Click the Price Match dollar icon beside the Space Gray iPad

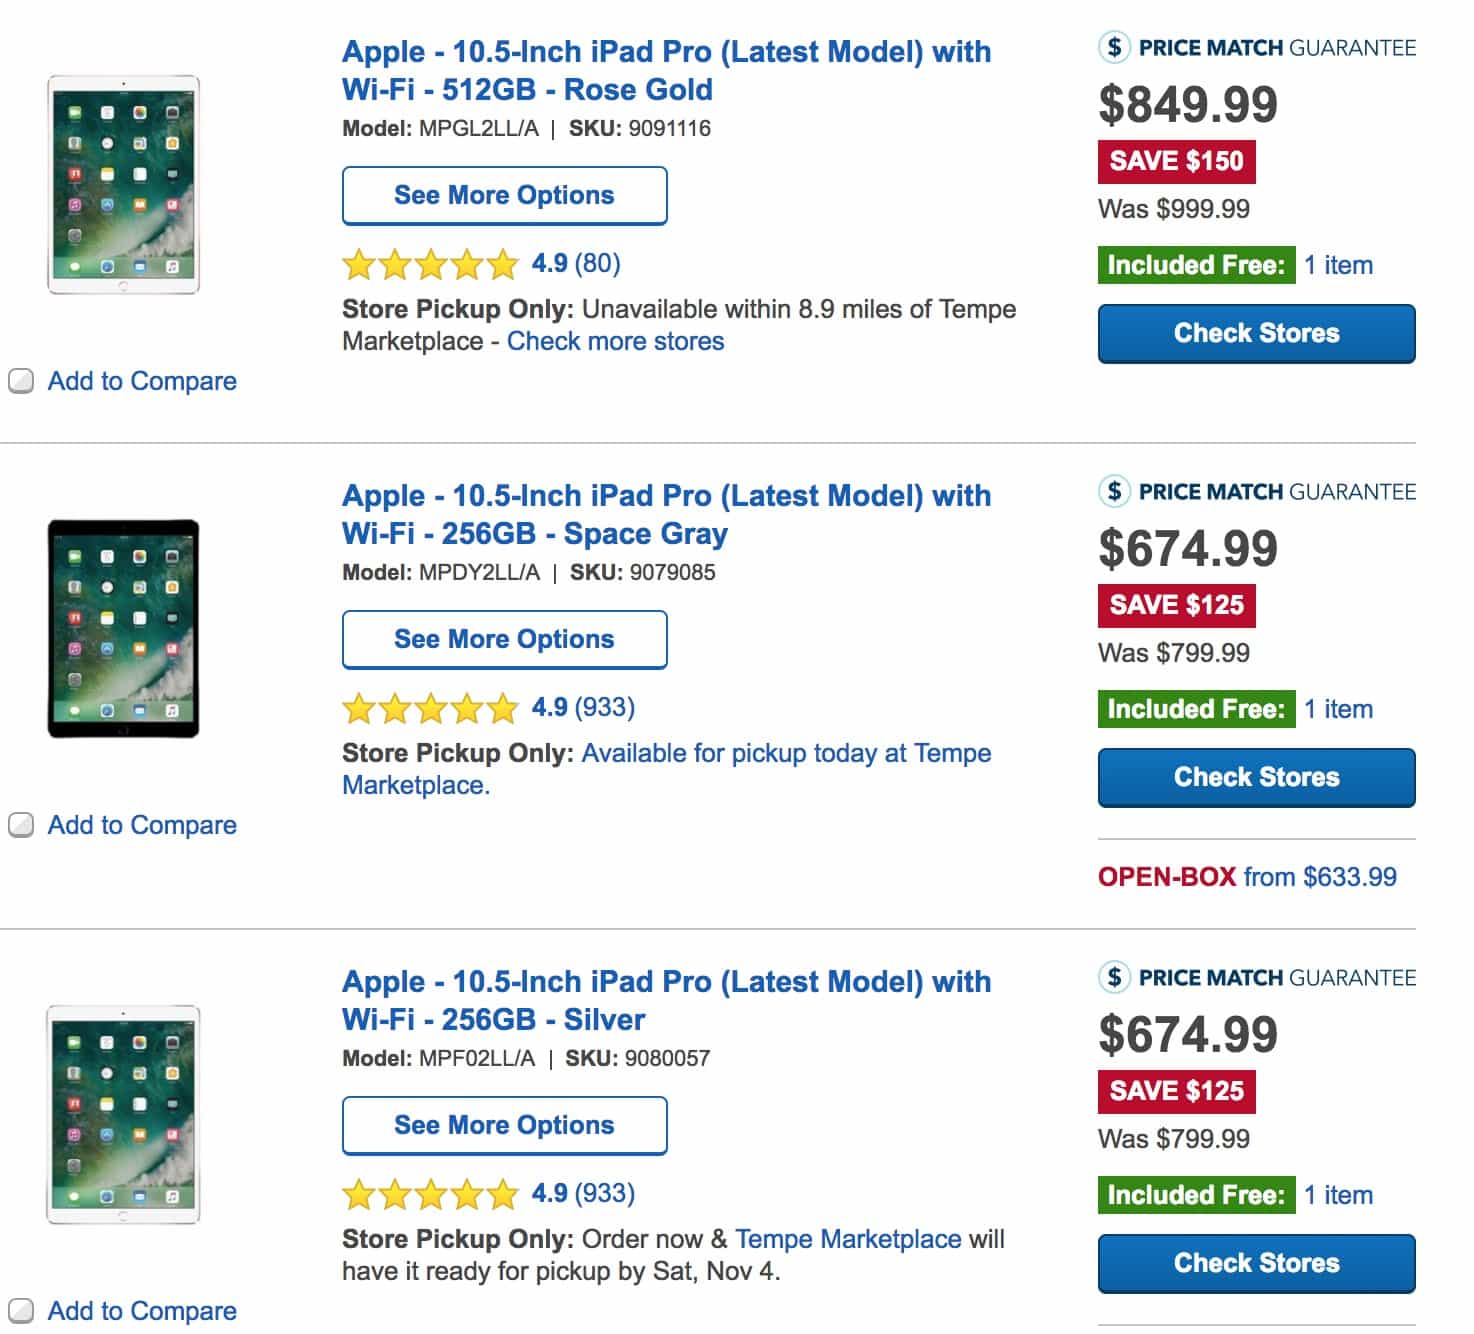pyautogui.click(x=1113, y=491)
